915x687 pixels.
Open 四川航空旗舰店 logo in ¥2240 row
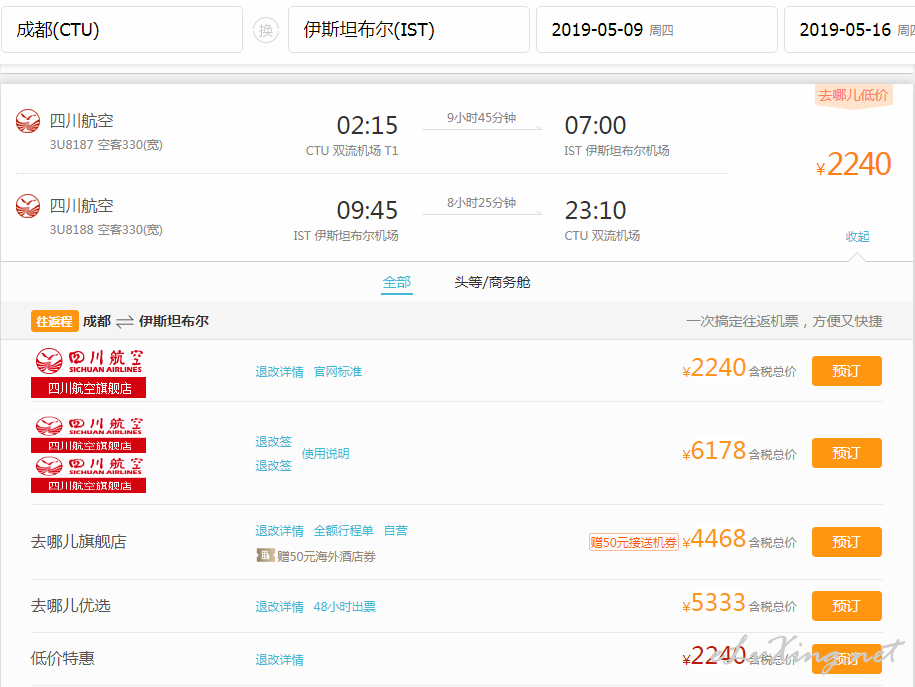(x=89, y=372)
